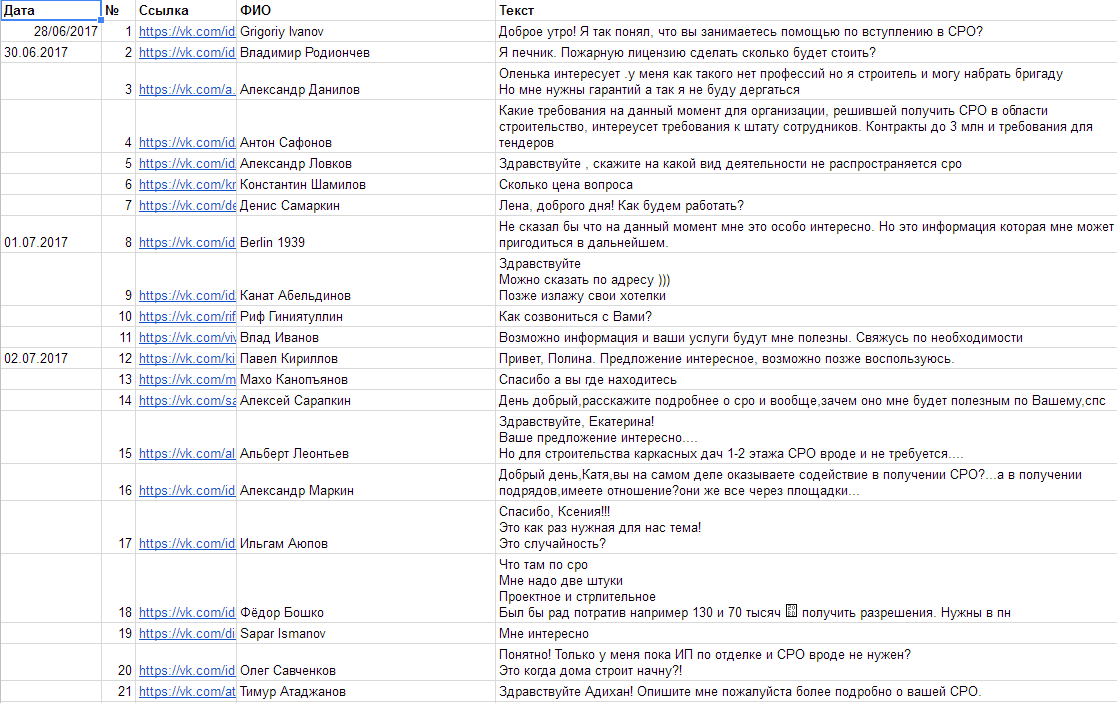Select the name cell Денис Самаркин
Image resolution: width=1117 pixels, height=703 pixels.
click(366, 205)
